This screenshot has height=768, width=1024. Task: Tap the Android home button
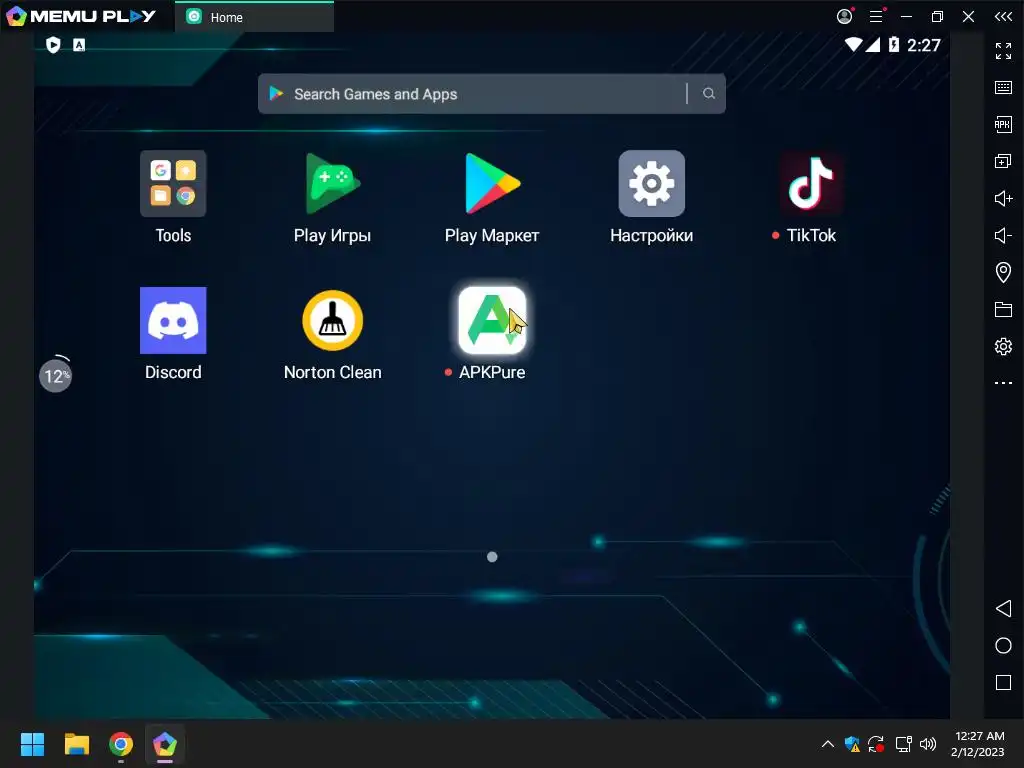[x=1003, y=646]
